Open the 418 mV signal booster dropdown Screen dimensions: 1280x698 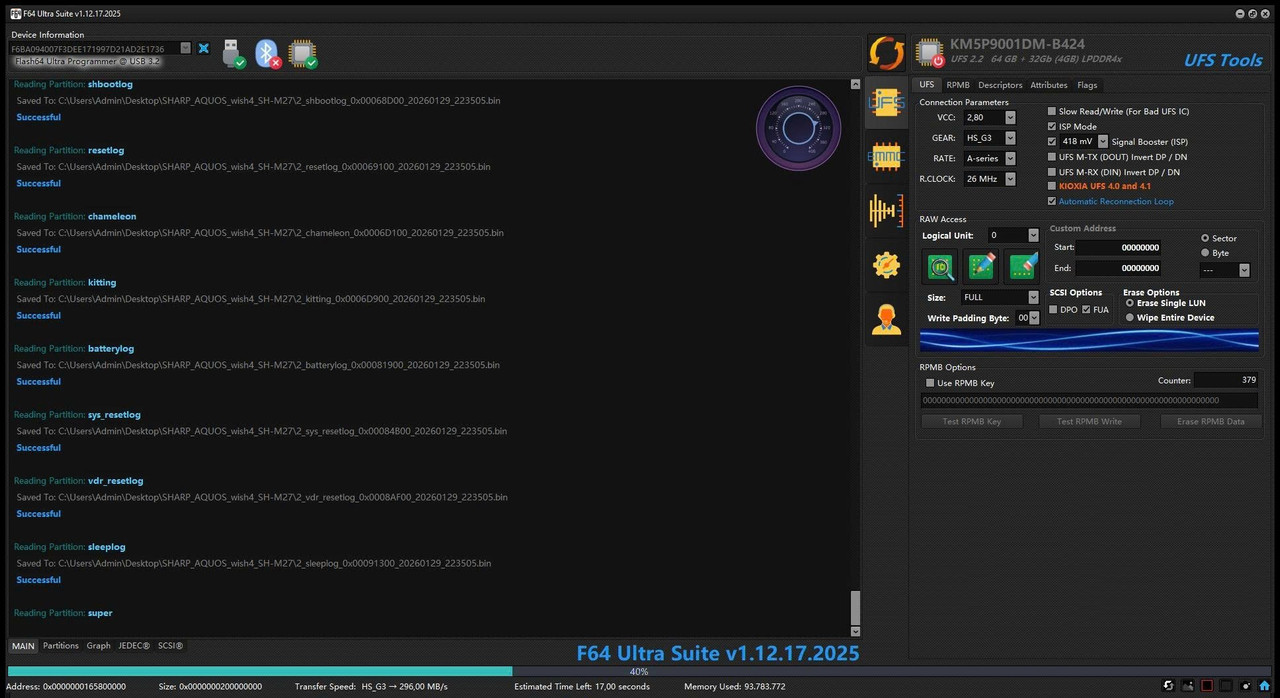pyautogui.click(x=1103, y=142)
